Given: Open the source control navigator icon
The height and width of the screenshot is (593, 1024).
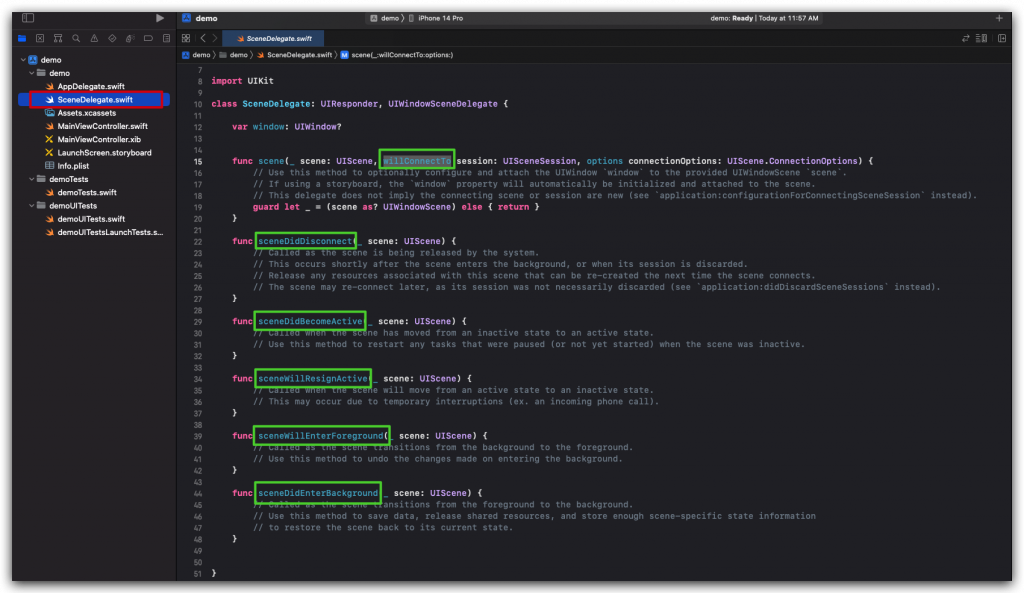Looking at the screenshot, I should (x=40, y=39).
